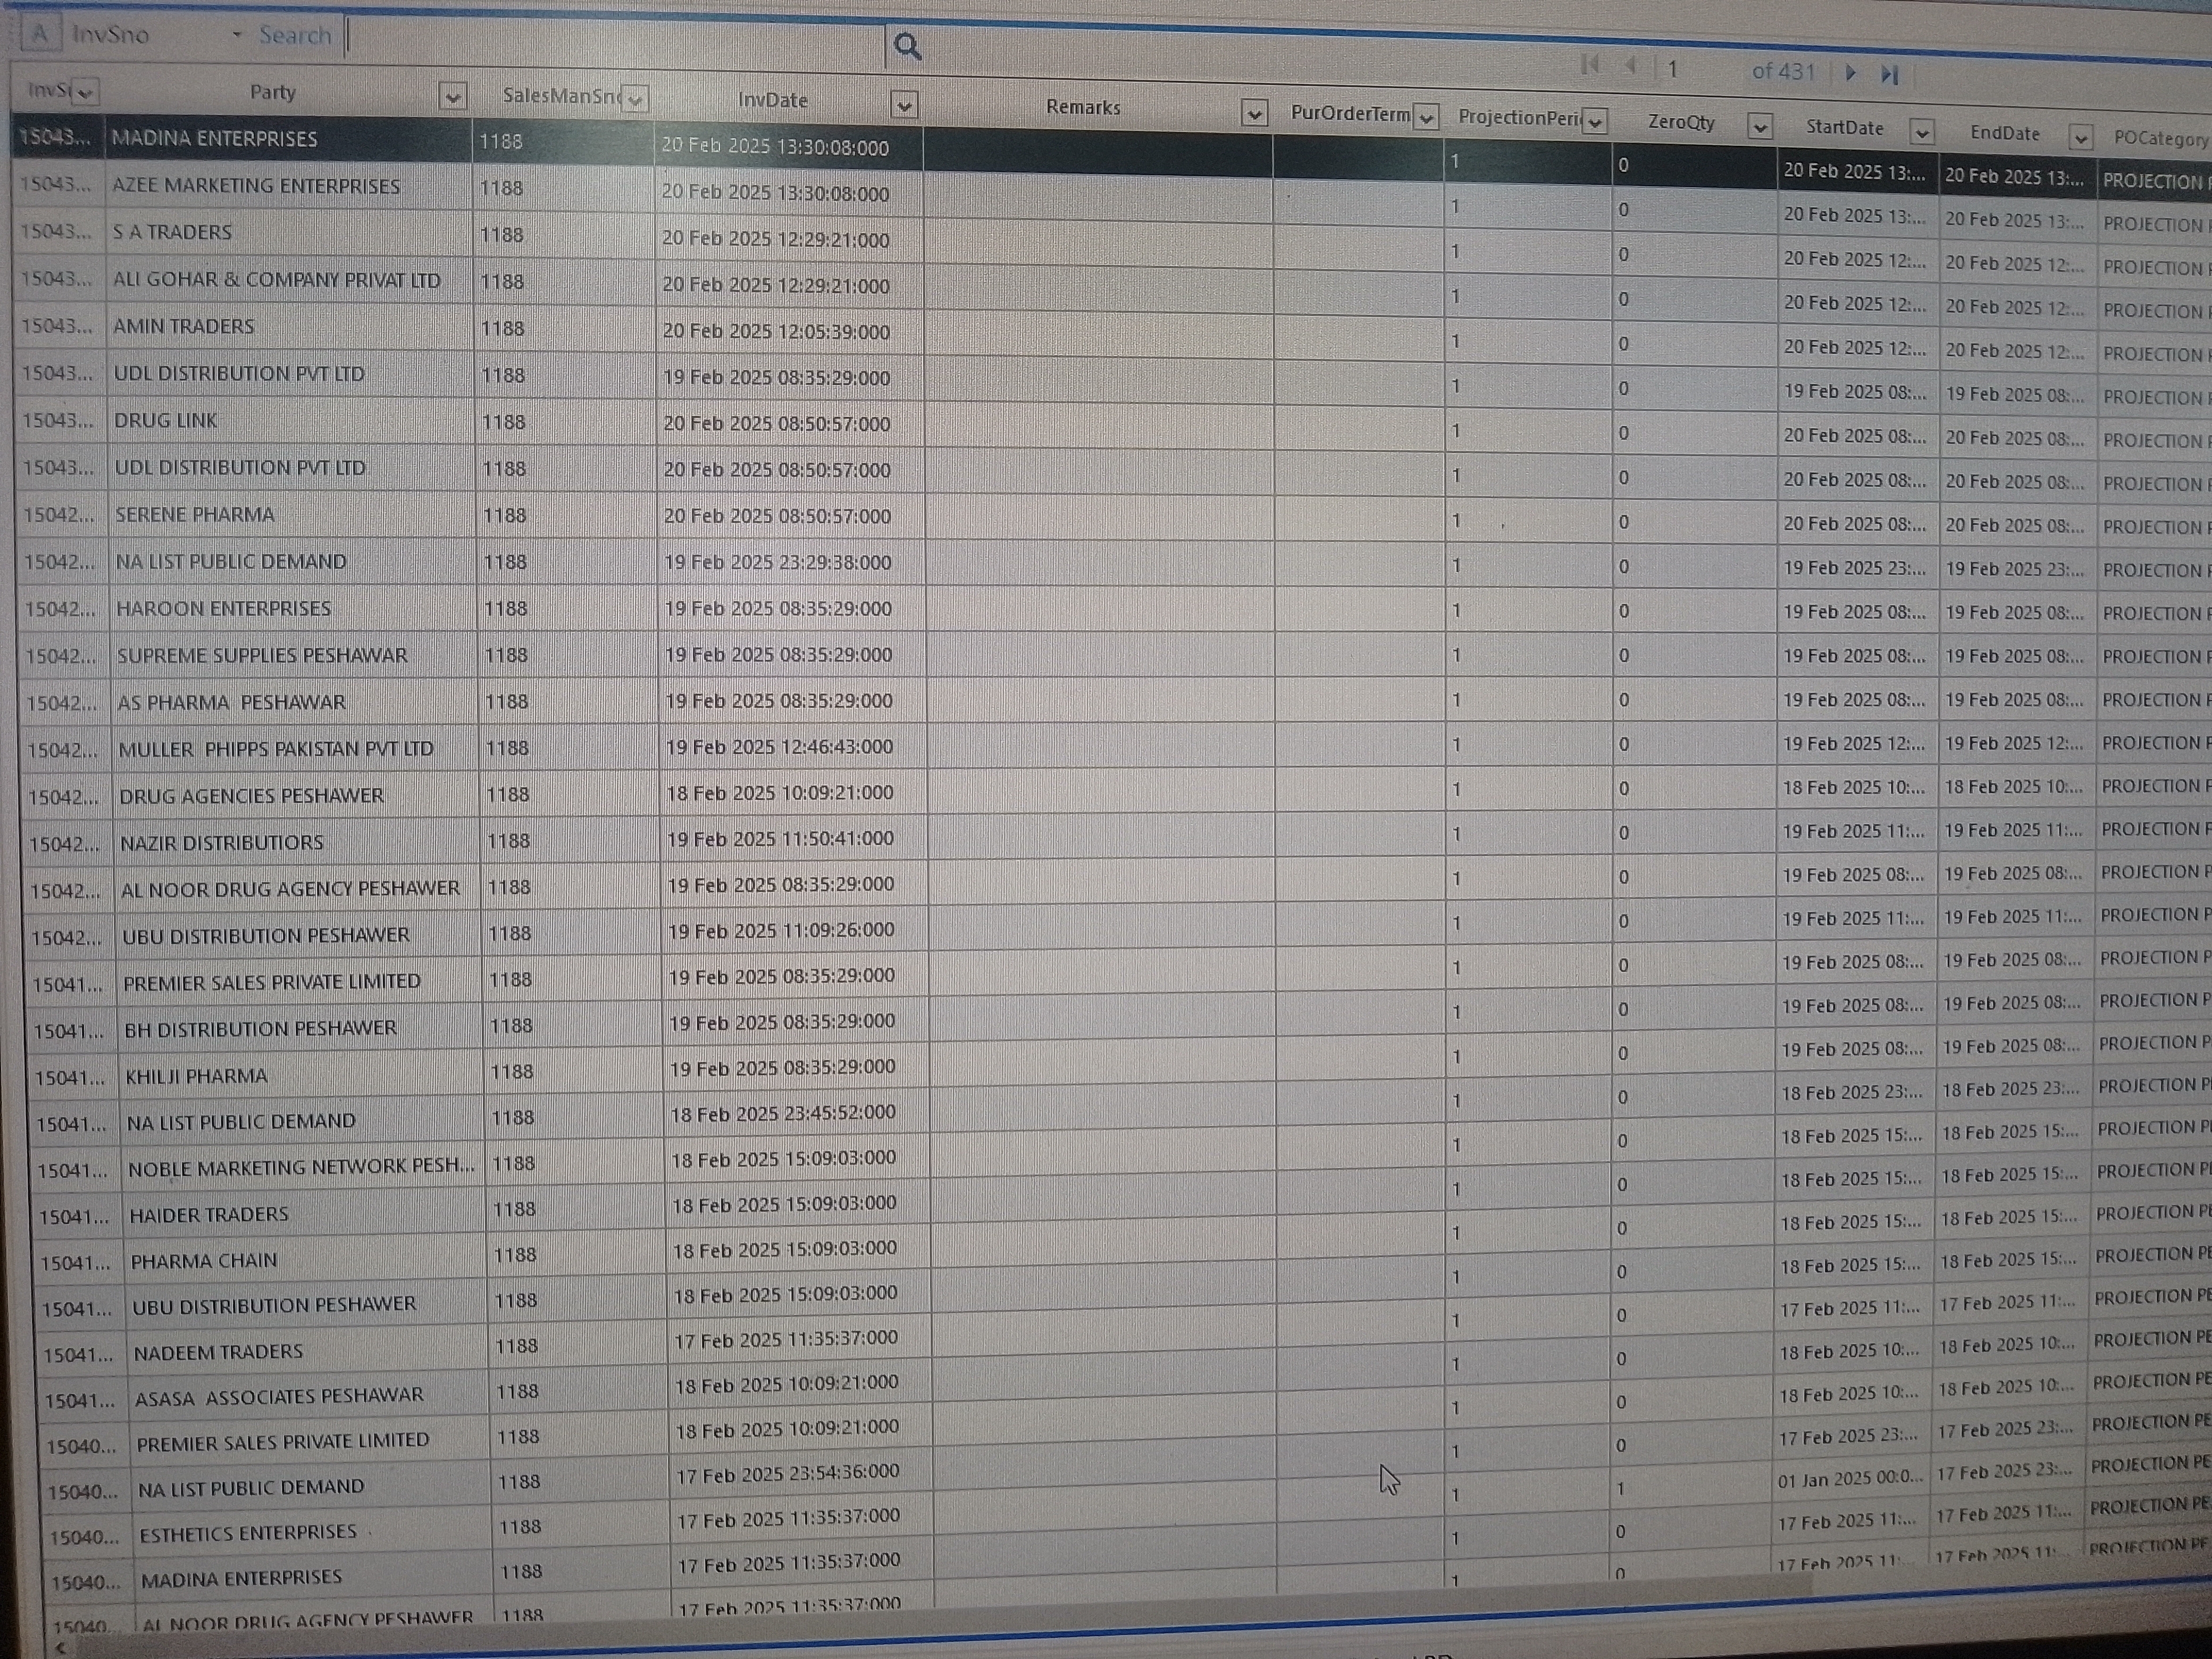
Task: Go to next page arrow
Action: click(x=1850, y=73)
